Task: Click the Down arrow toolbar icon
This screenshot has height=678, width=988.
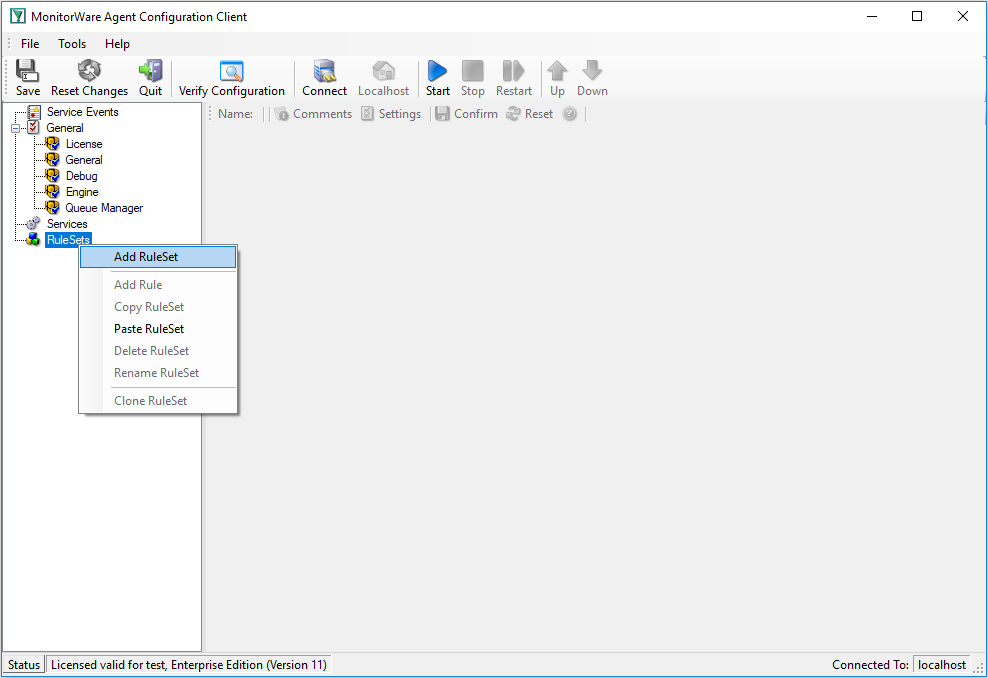Action: coord(592,71)
